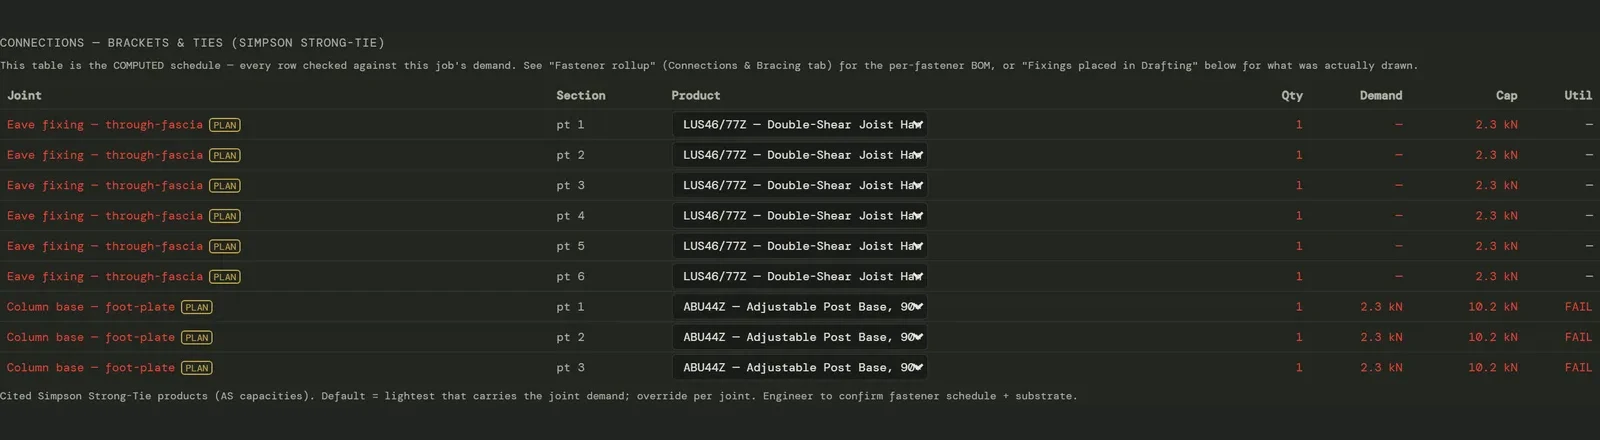
Task: Click PLAN badge on column base pt 3 row
Action: pos(197,368)
